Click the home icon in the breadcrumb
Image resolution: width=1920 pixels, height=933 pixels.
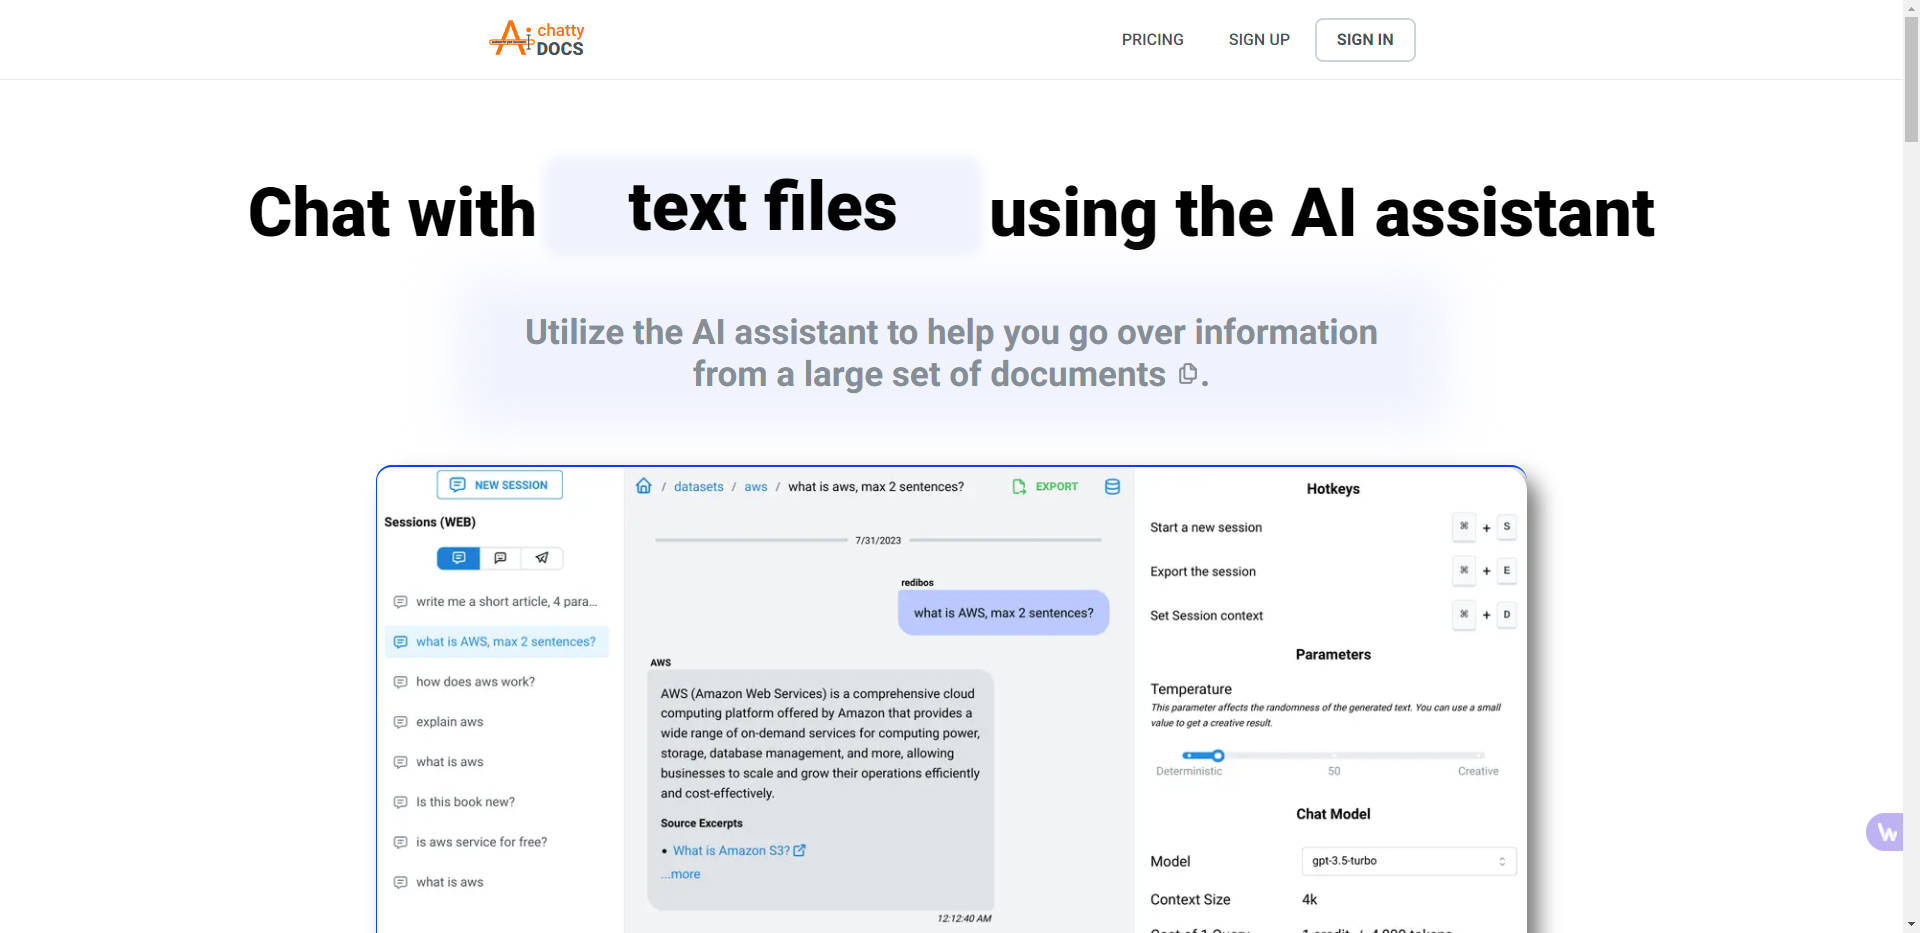tap(644, 486)
